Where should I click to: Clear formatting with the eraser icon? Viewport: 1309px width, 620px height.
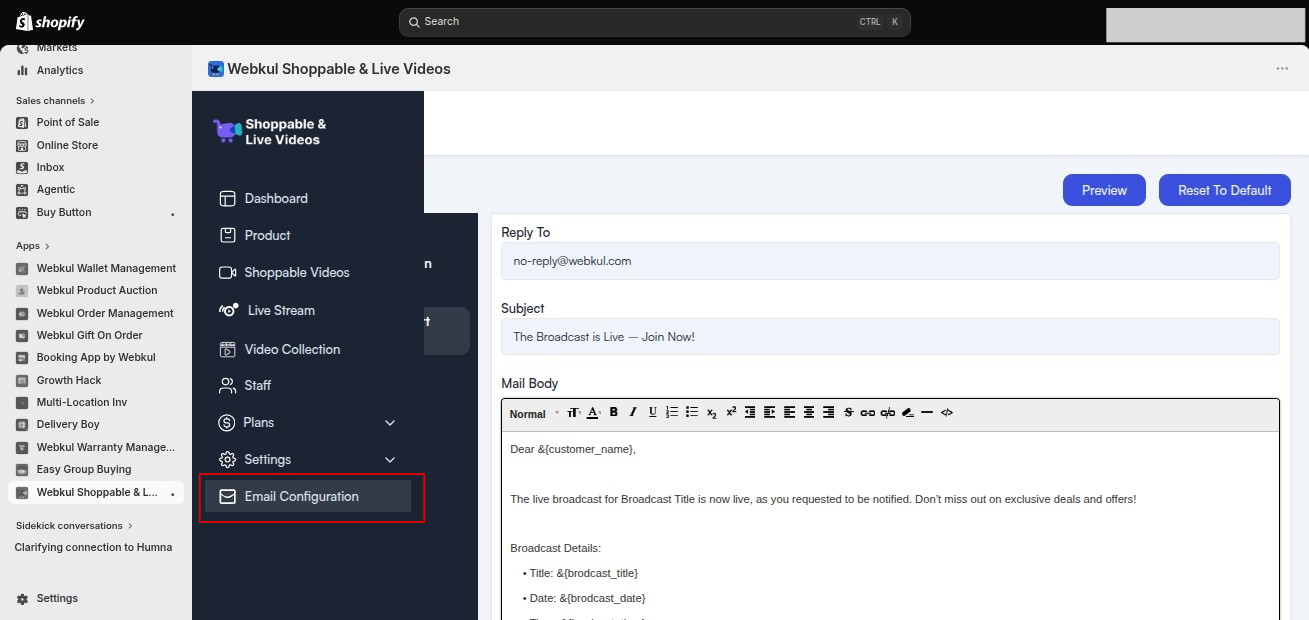[908, 412]
